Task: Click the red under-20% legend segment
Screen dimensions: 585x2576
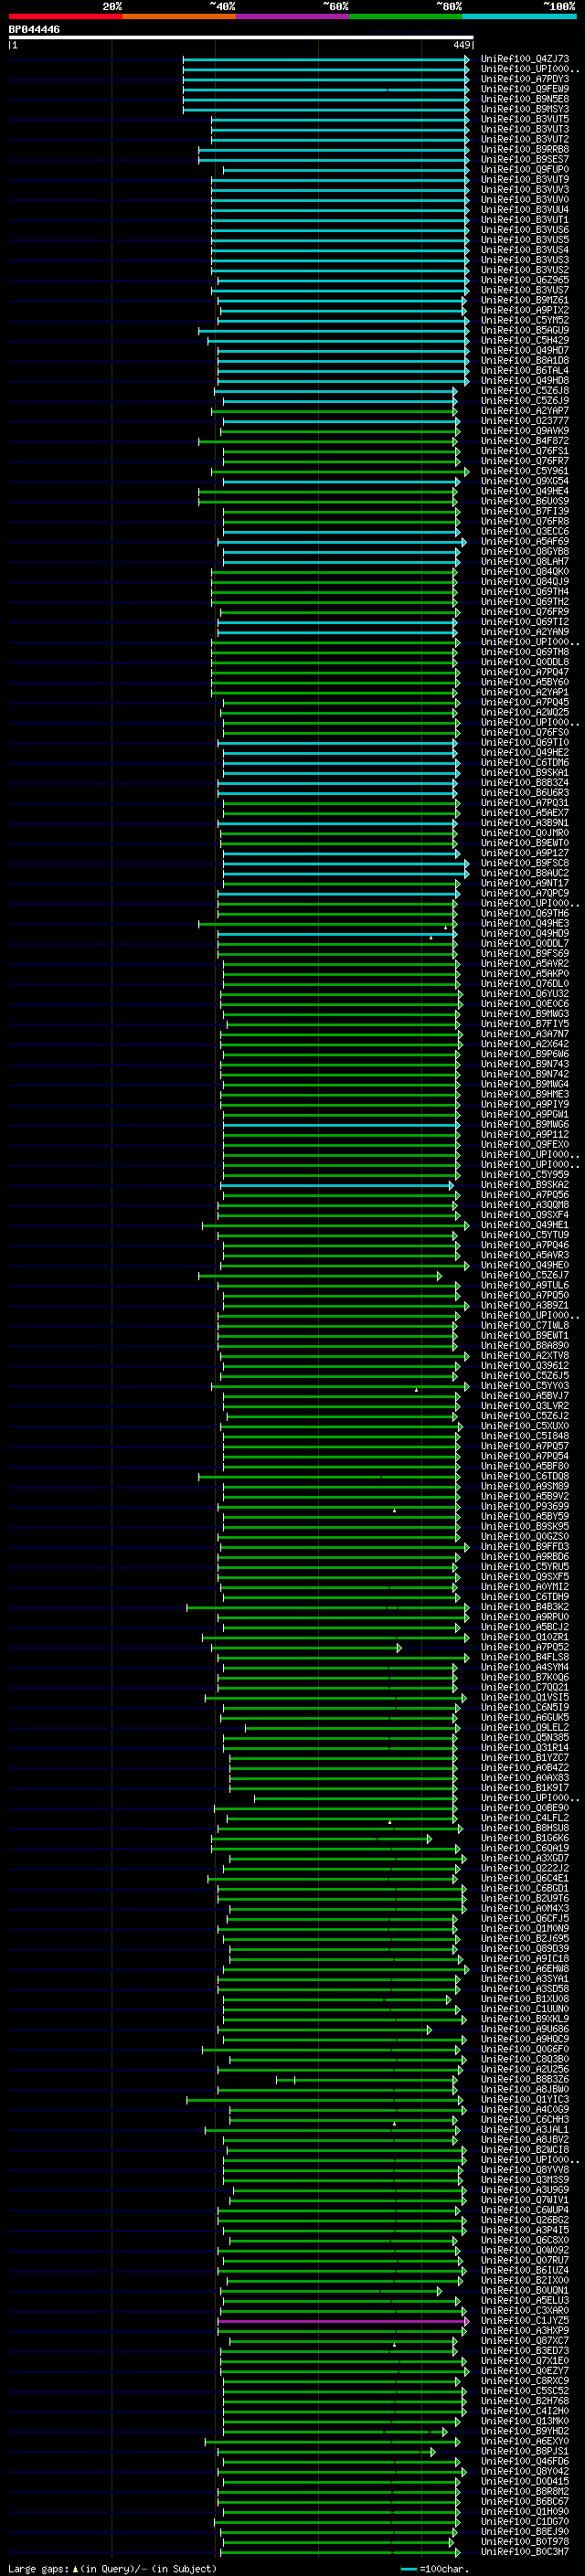Action: point(65,16)
